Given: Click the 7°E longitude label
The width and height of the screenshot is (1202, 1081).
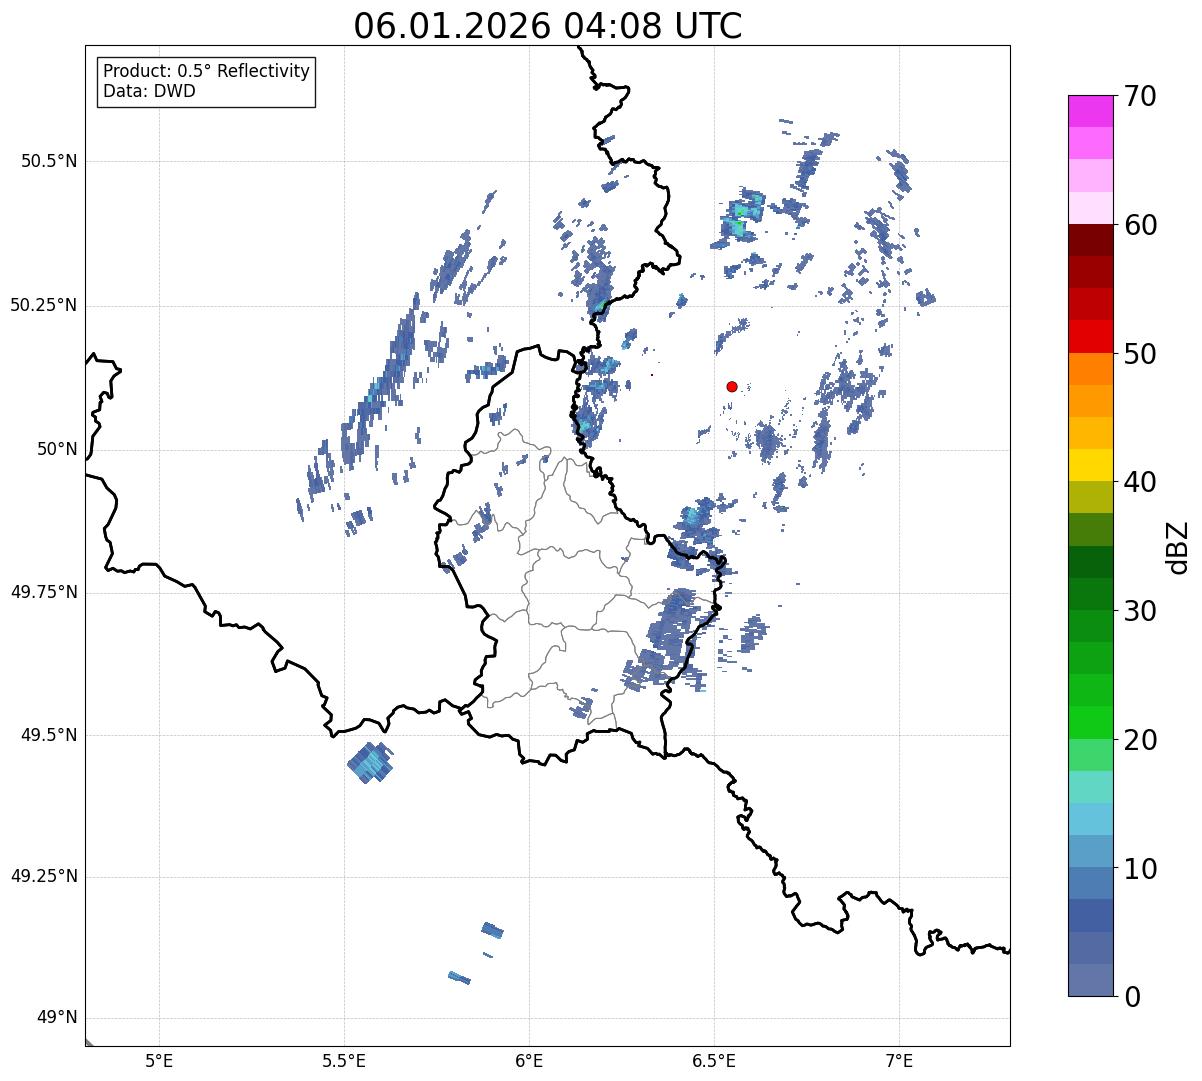Looking at the screenshot, I should 900,1061.
